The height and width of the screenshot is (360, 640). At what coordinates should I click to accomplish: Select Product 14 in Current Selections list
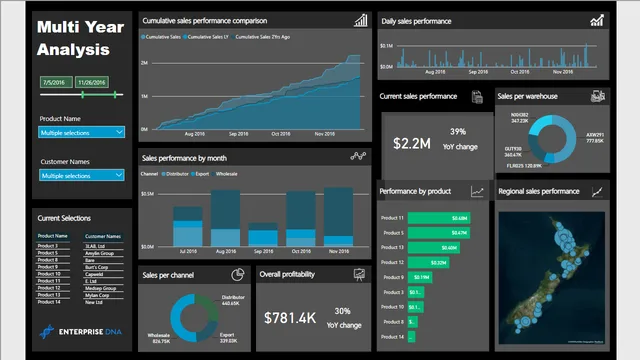point(49,302)
